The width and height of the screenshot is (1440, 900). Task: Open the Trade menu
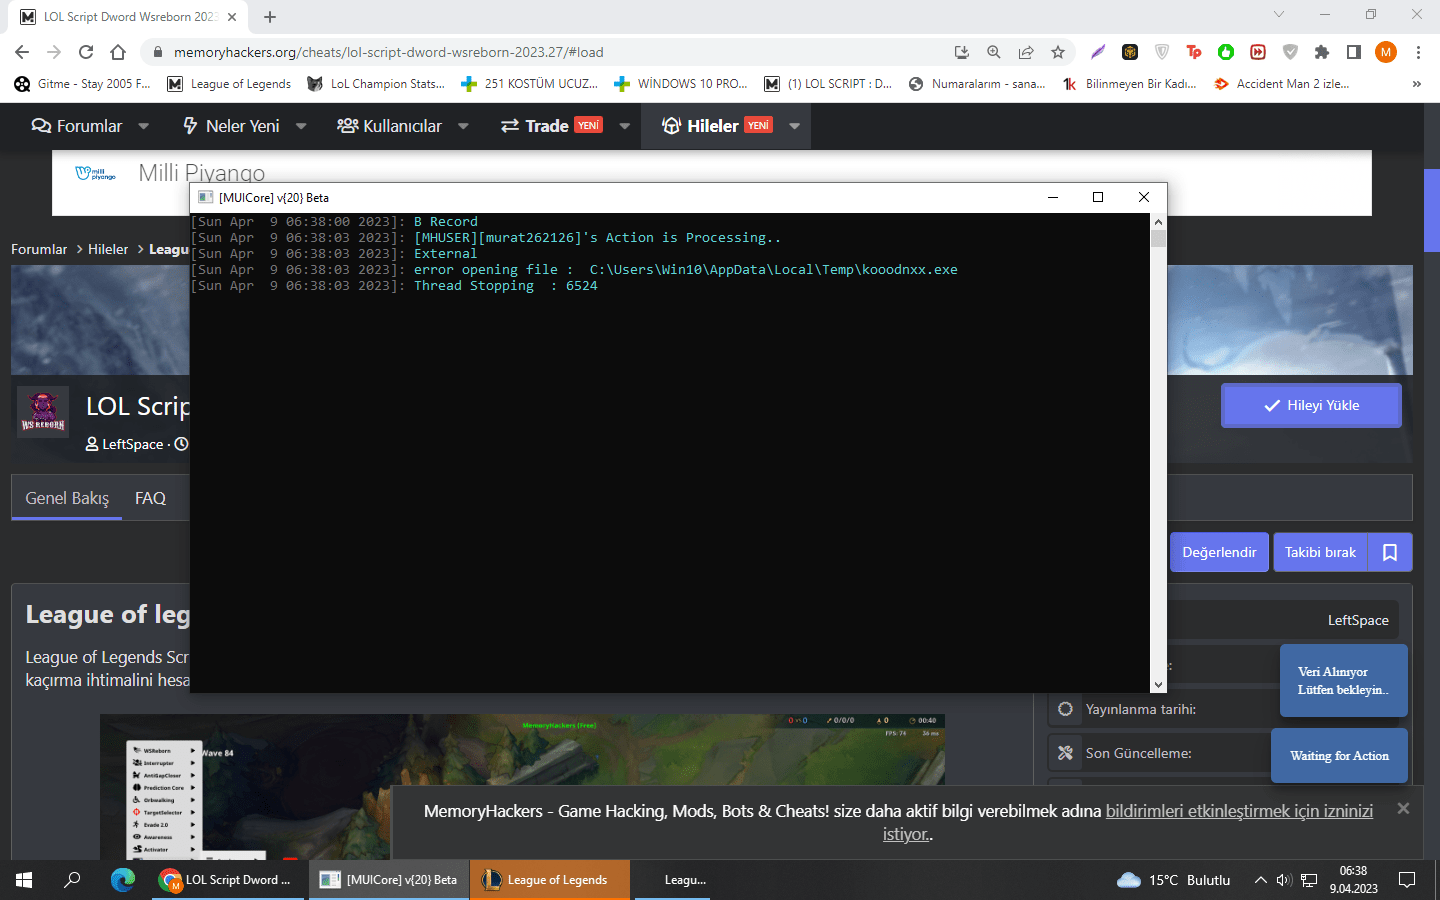551,126
